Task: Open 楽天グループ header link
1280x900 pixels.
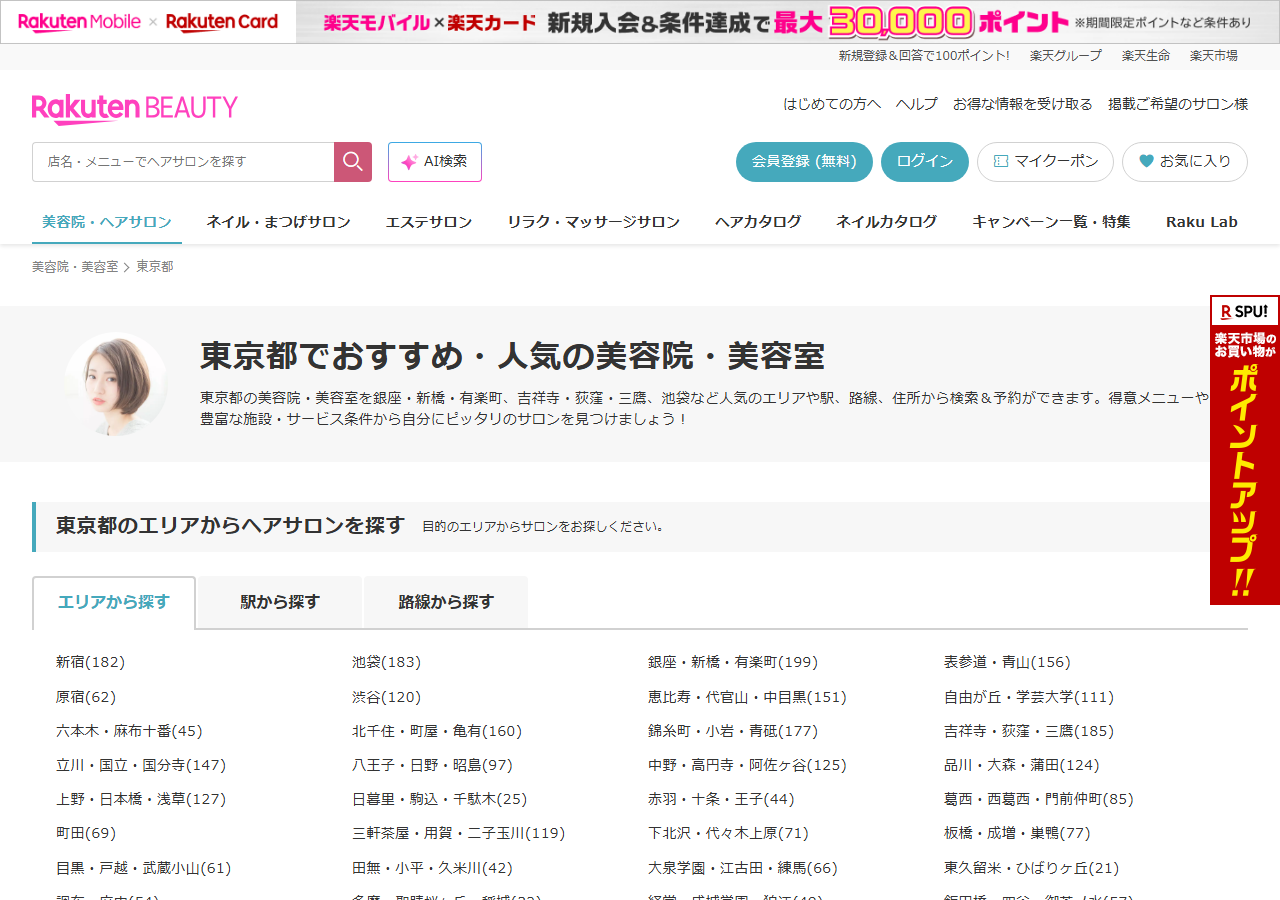Action: point(1066,56)
